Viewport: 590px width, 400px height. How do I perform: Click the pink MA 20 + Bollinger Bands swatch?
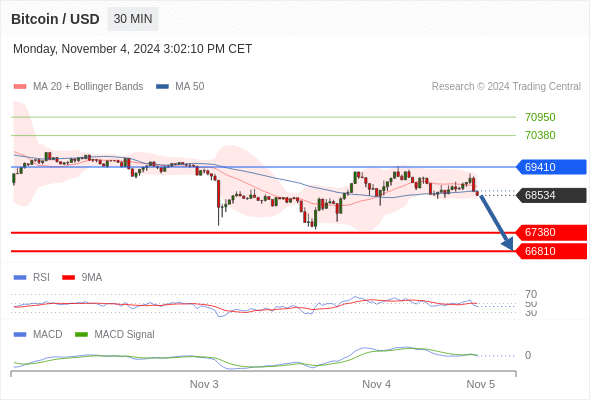(x=20, y=87)
